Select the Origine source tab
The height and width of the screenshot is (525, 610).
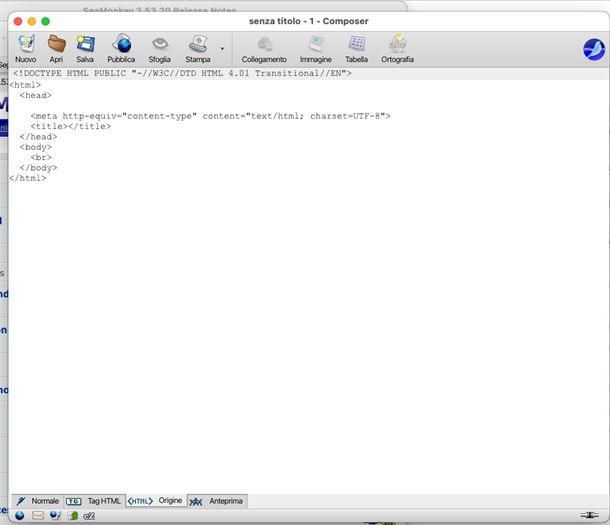pyautogui.click(x=156, y=500)
